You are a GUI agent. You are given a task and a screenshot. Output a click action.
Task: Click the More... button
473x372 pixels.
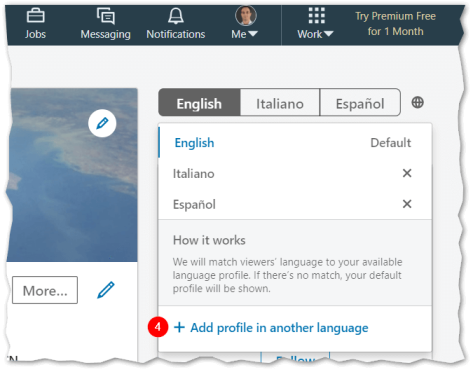[x=45, y=290]
